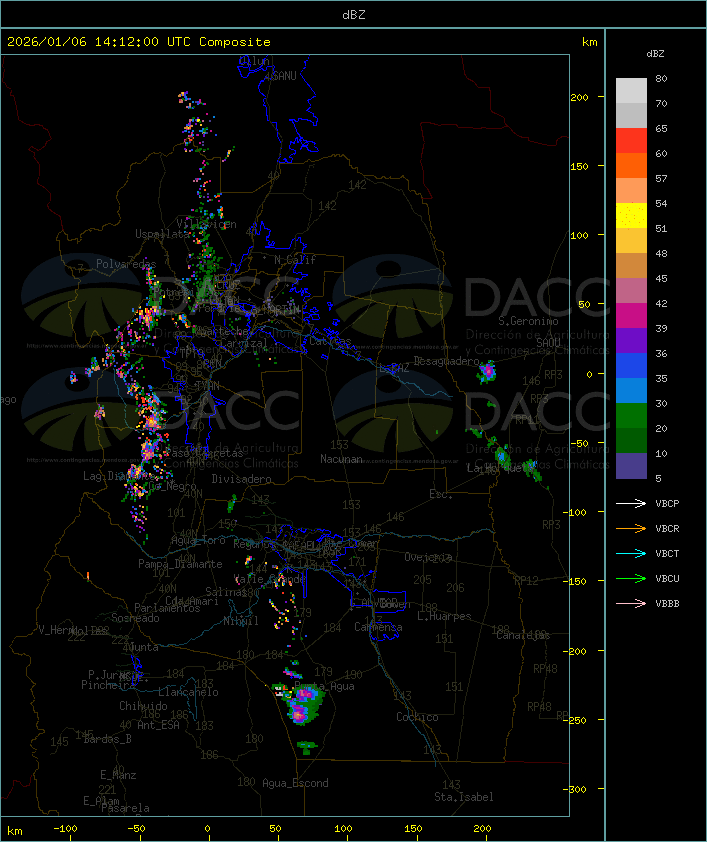Click the VBBB arrow icon in legend
The height and width of the screenshot is (842, 707).
[632, 603]
